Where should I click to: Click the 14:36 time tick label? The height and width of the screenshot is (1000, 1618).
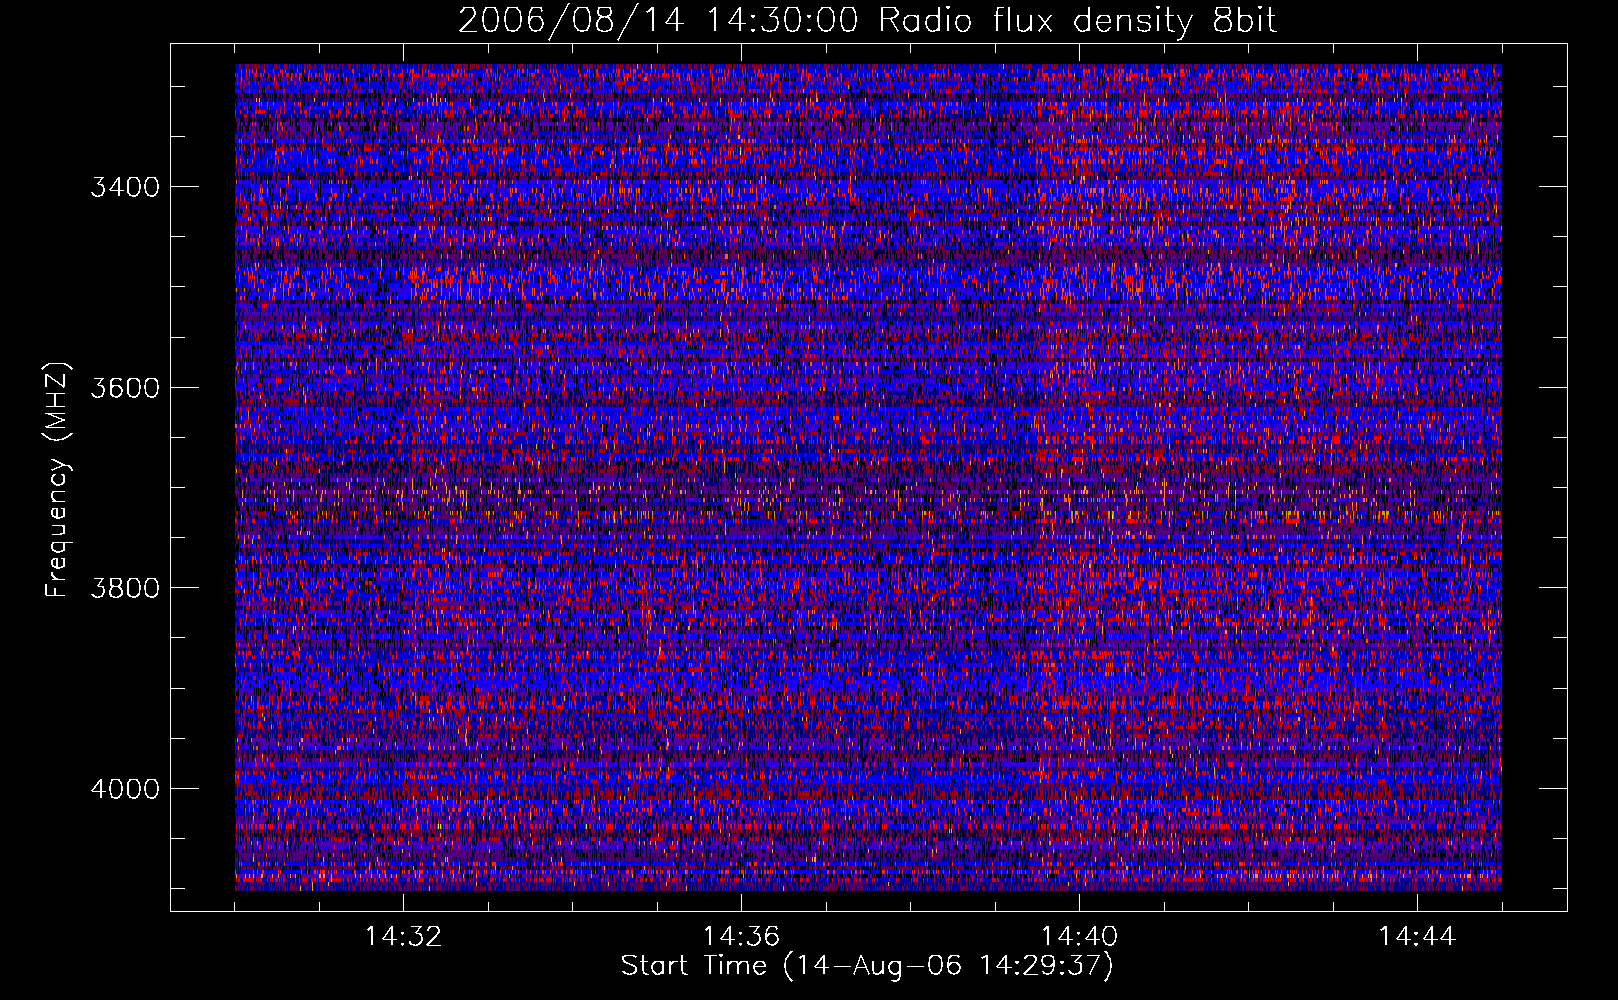point(741,937)
